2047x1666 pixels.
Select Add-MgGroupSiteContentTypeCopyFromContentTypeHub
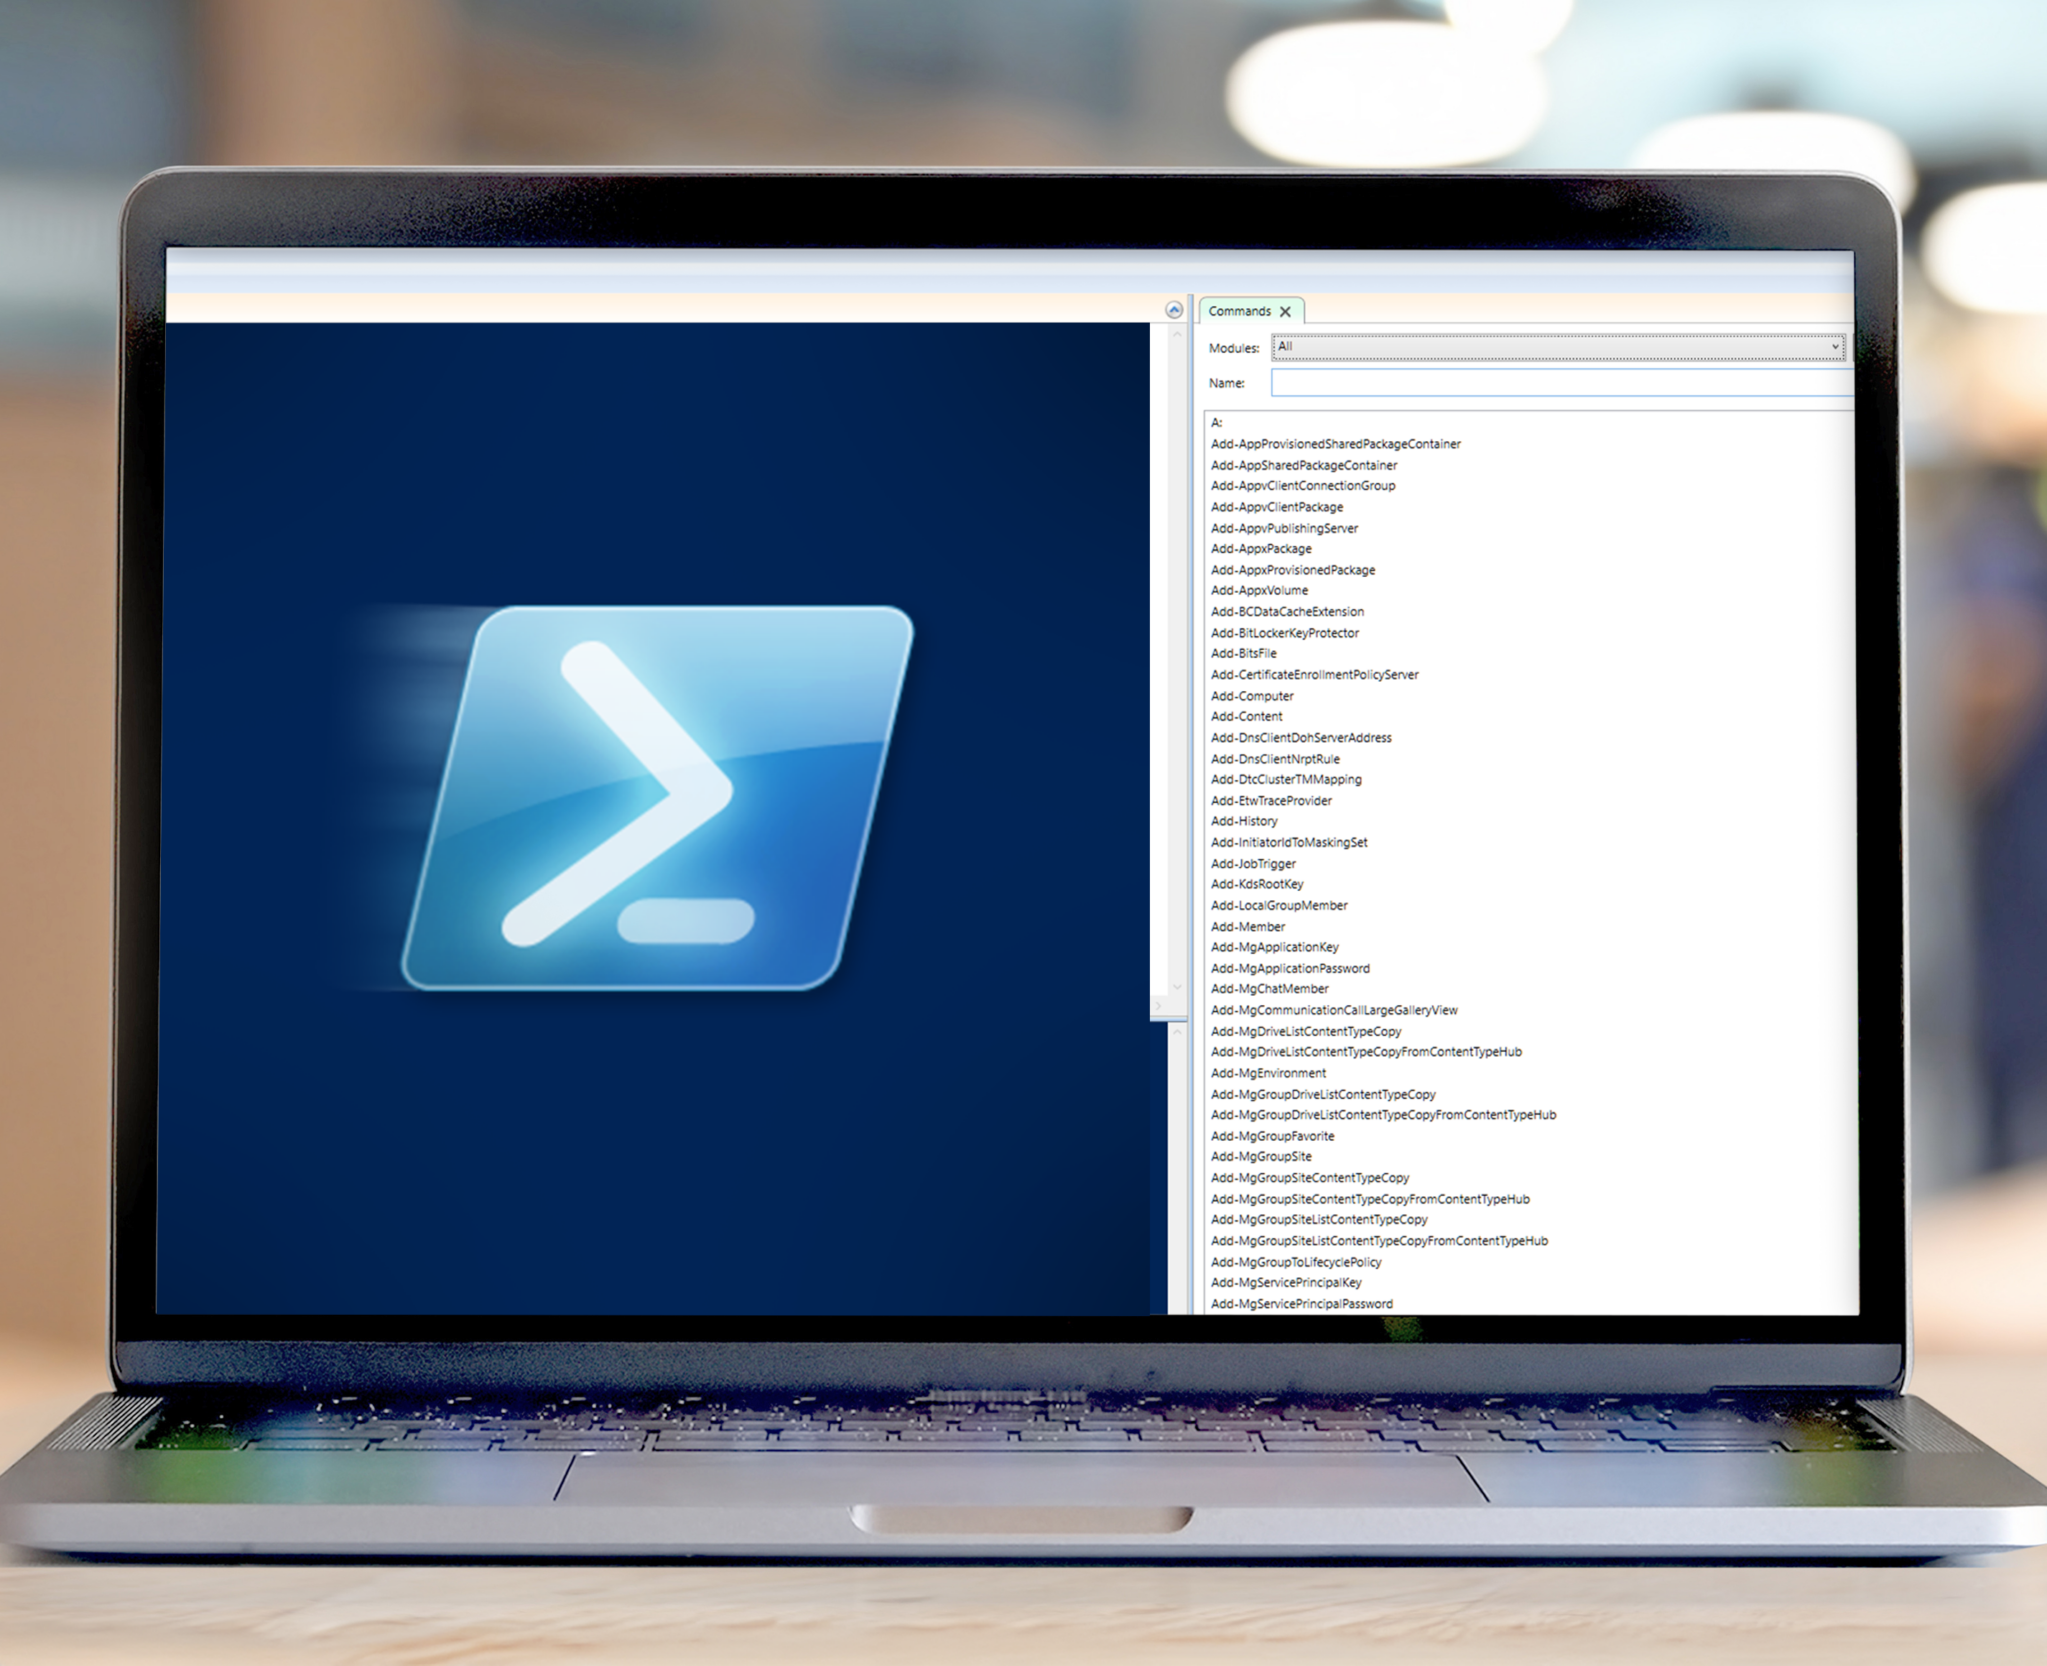click(x=1370, y=1200)
